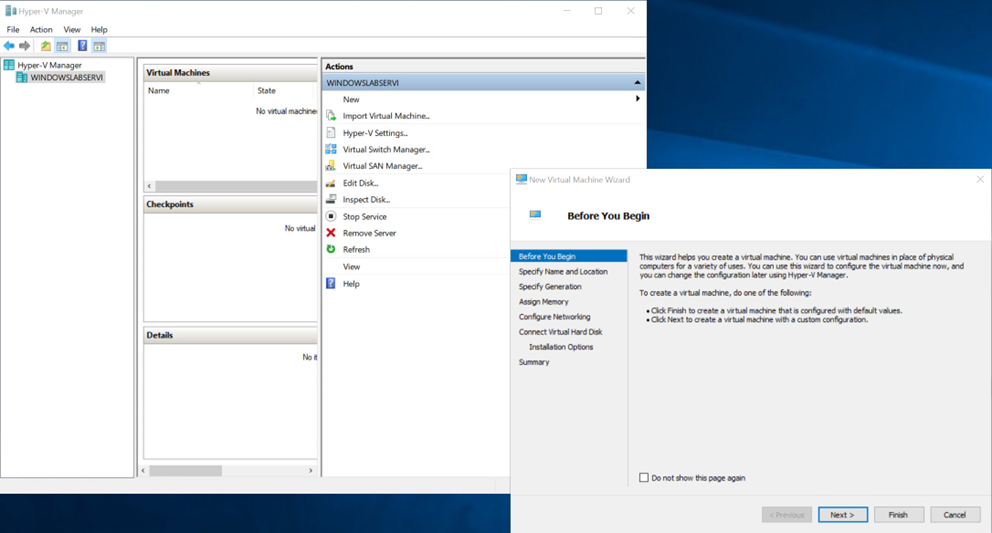The width and height of the screenshot is (992, 533).
Task: Click the Finish button
Action: click(x=898, y=515)
